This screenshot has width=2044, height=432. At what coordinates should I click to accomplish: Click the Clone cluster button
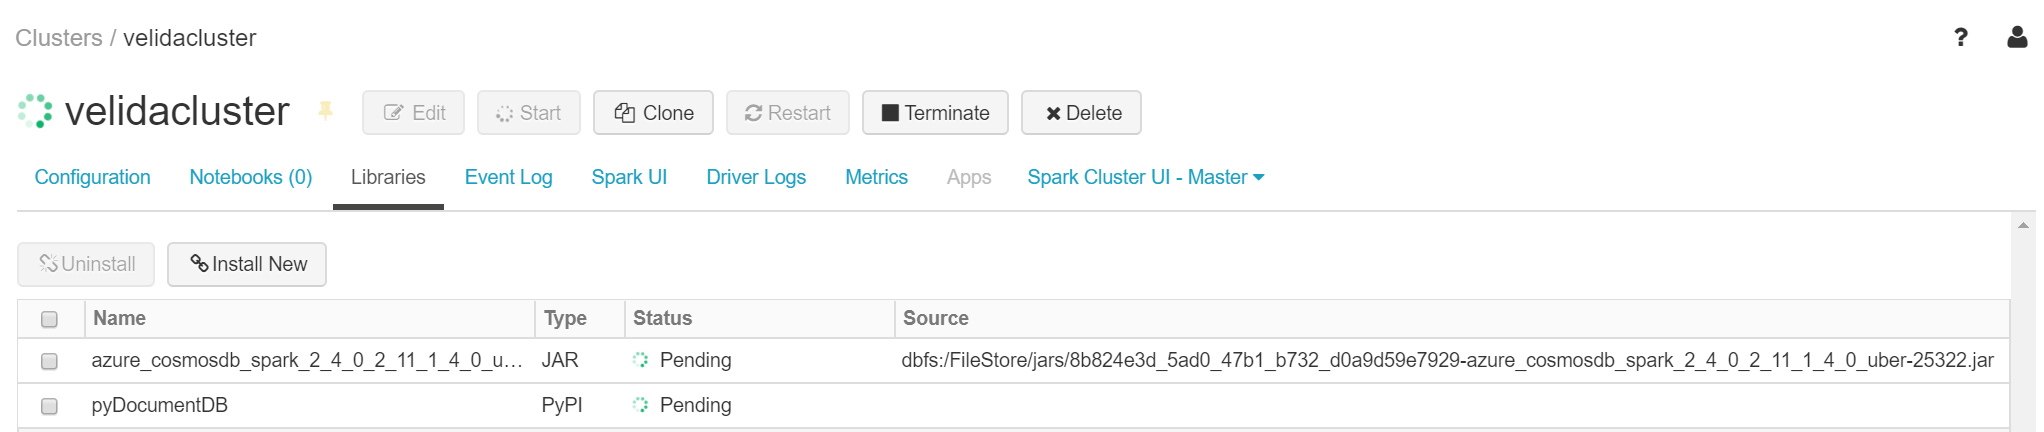pyautogui.click(x=653, y=113)
